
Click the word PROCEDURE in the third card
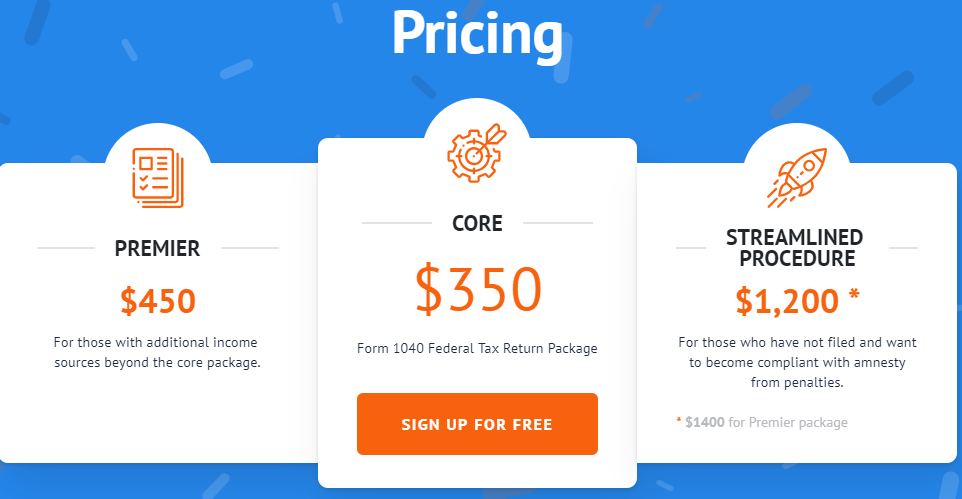[x=797, y=258]
